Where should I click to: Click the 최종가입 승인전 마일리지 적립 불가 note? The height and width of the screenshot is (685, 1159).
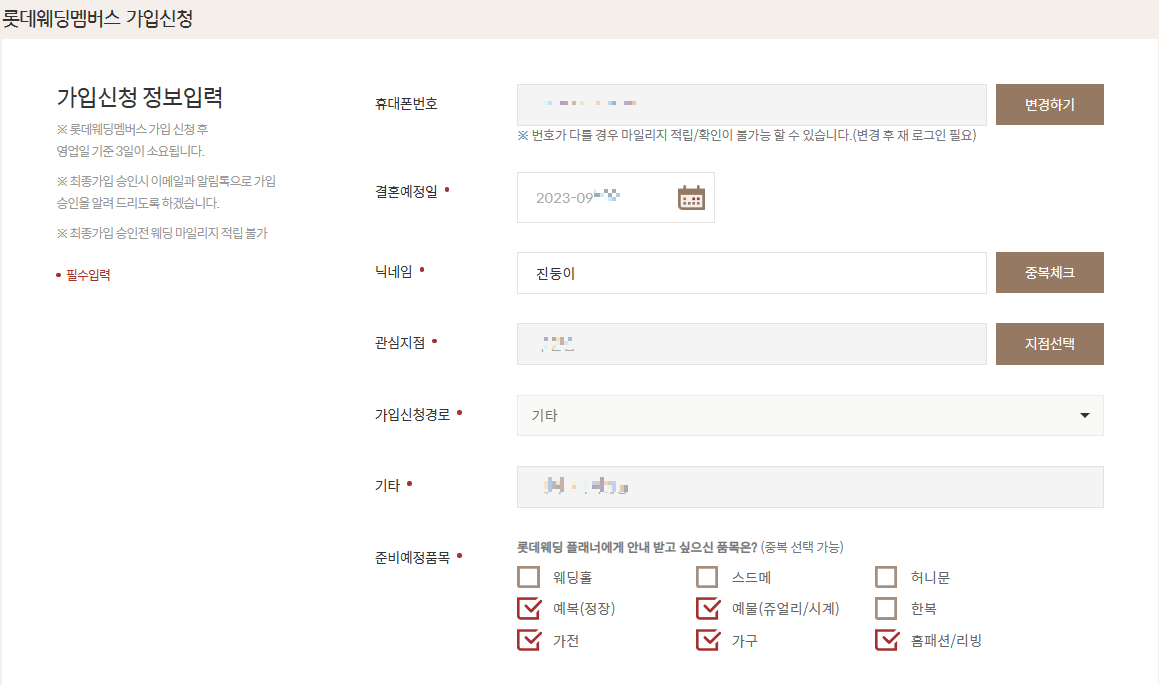click(162, 233)
